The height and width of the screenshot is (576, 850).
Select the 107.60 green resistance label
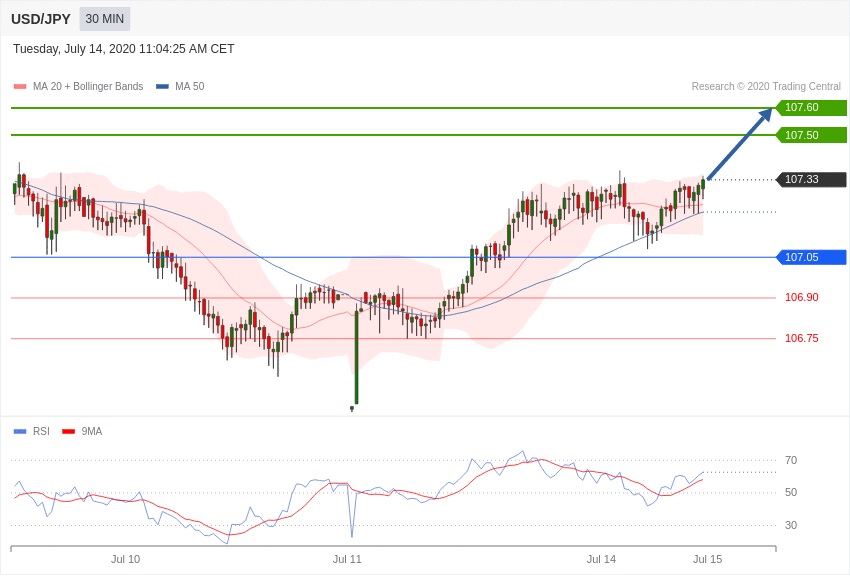point(811,108)
